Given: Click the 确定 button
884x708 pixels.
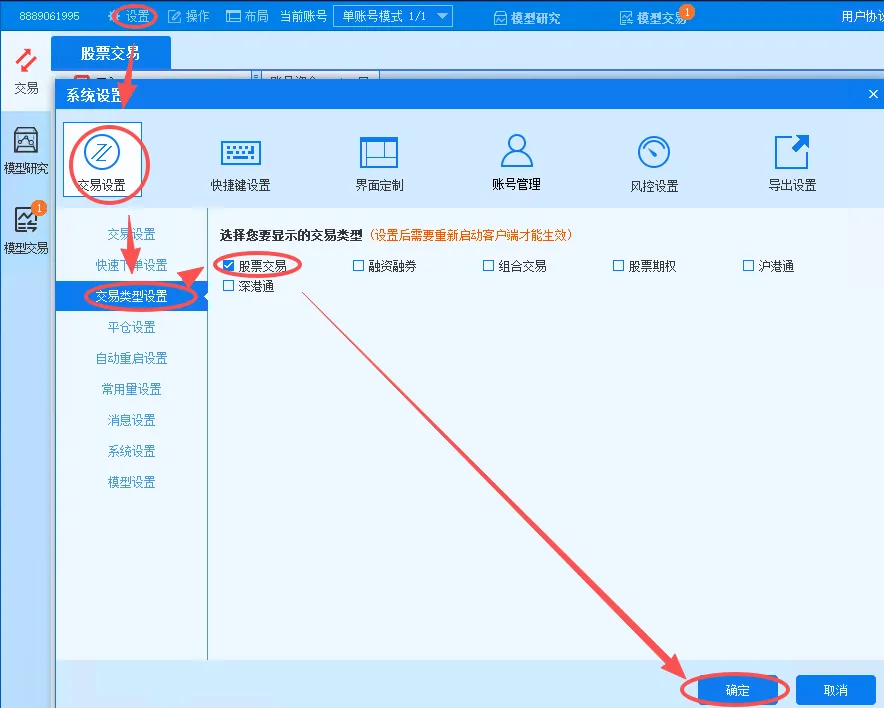Looking at the screenshot, I should coord(737,690).
